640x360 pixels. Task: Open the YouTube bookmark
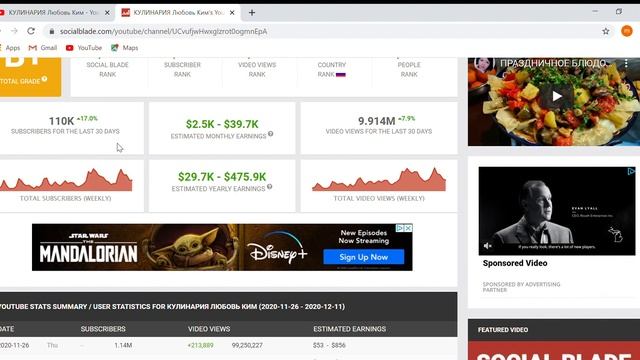(84, 48)
